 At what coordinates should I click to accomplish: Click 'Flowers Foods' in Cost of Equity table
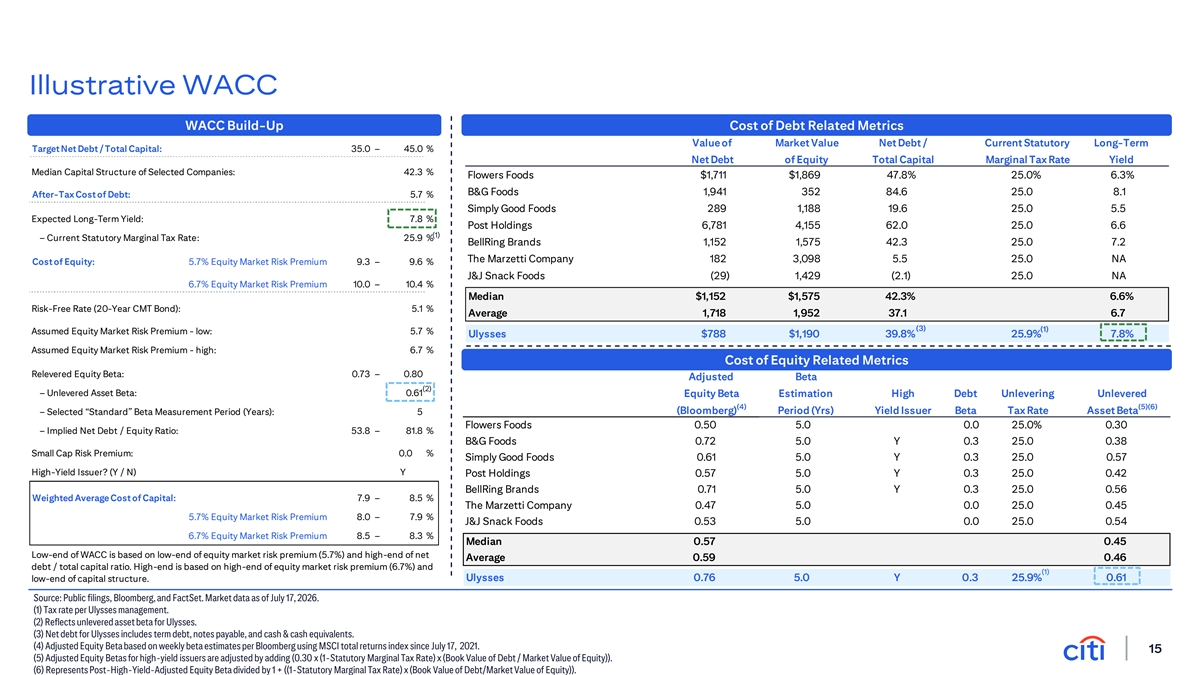501,425
